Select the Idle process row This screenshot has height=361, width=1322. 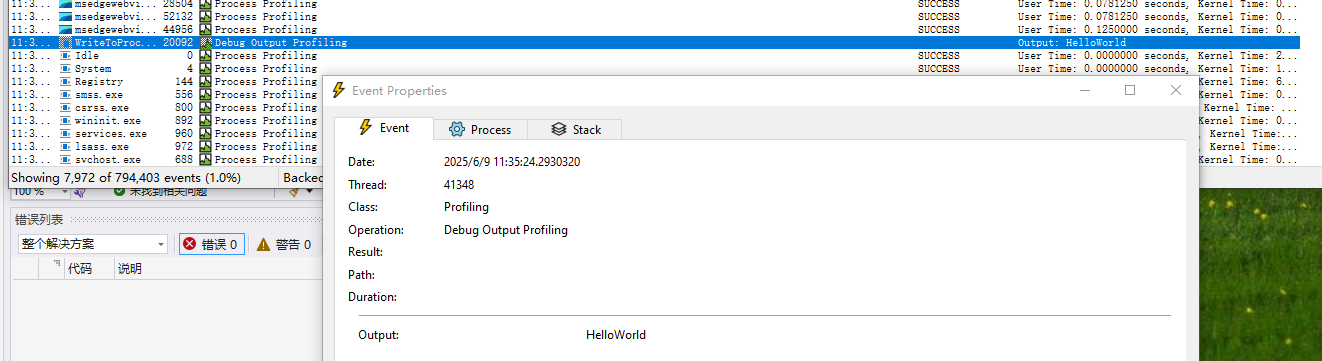(654, 56)
